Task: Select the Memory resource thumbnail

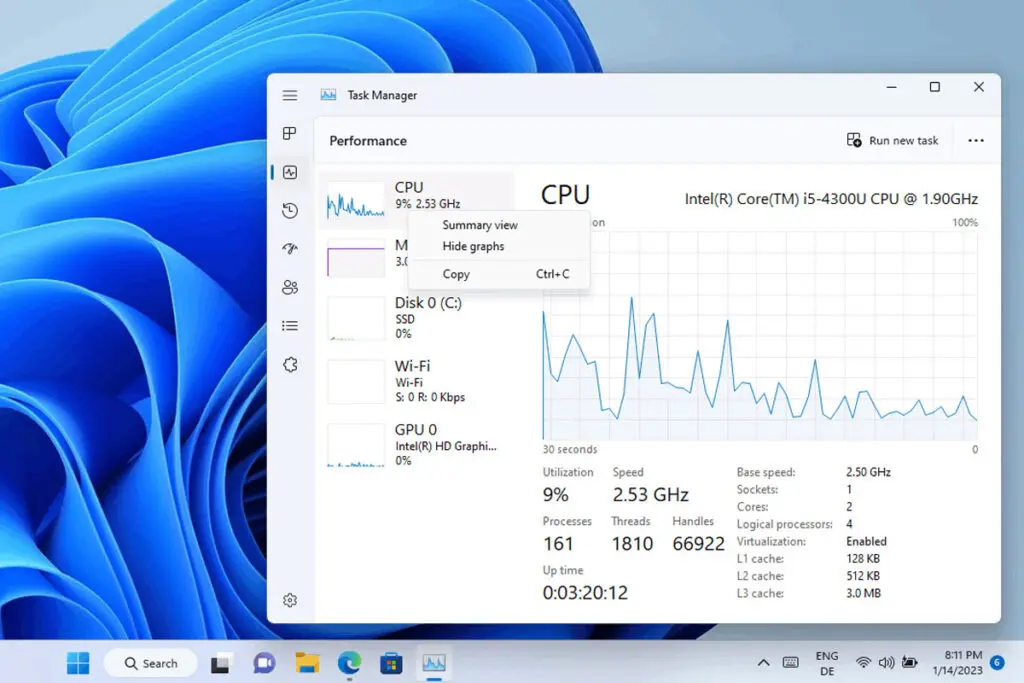Action: point(356,258)
